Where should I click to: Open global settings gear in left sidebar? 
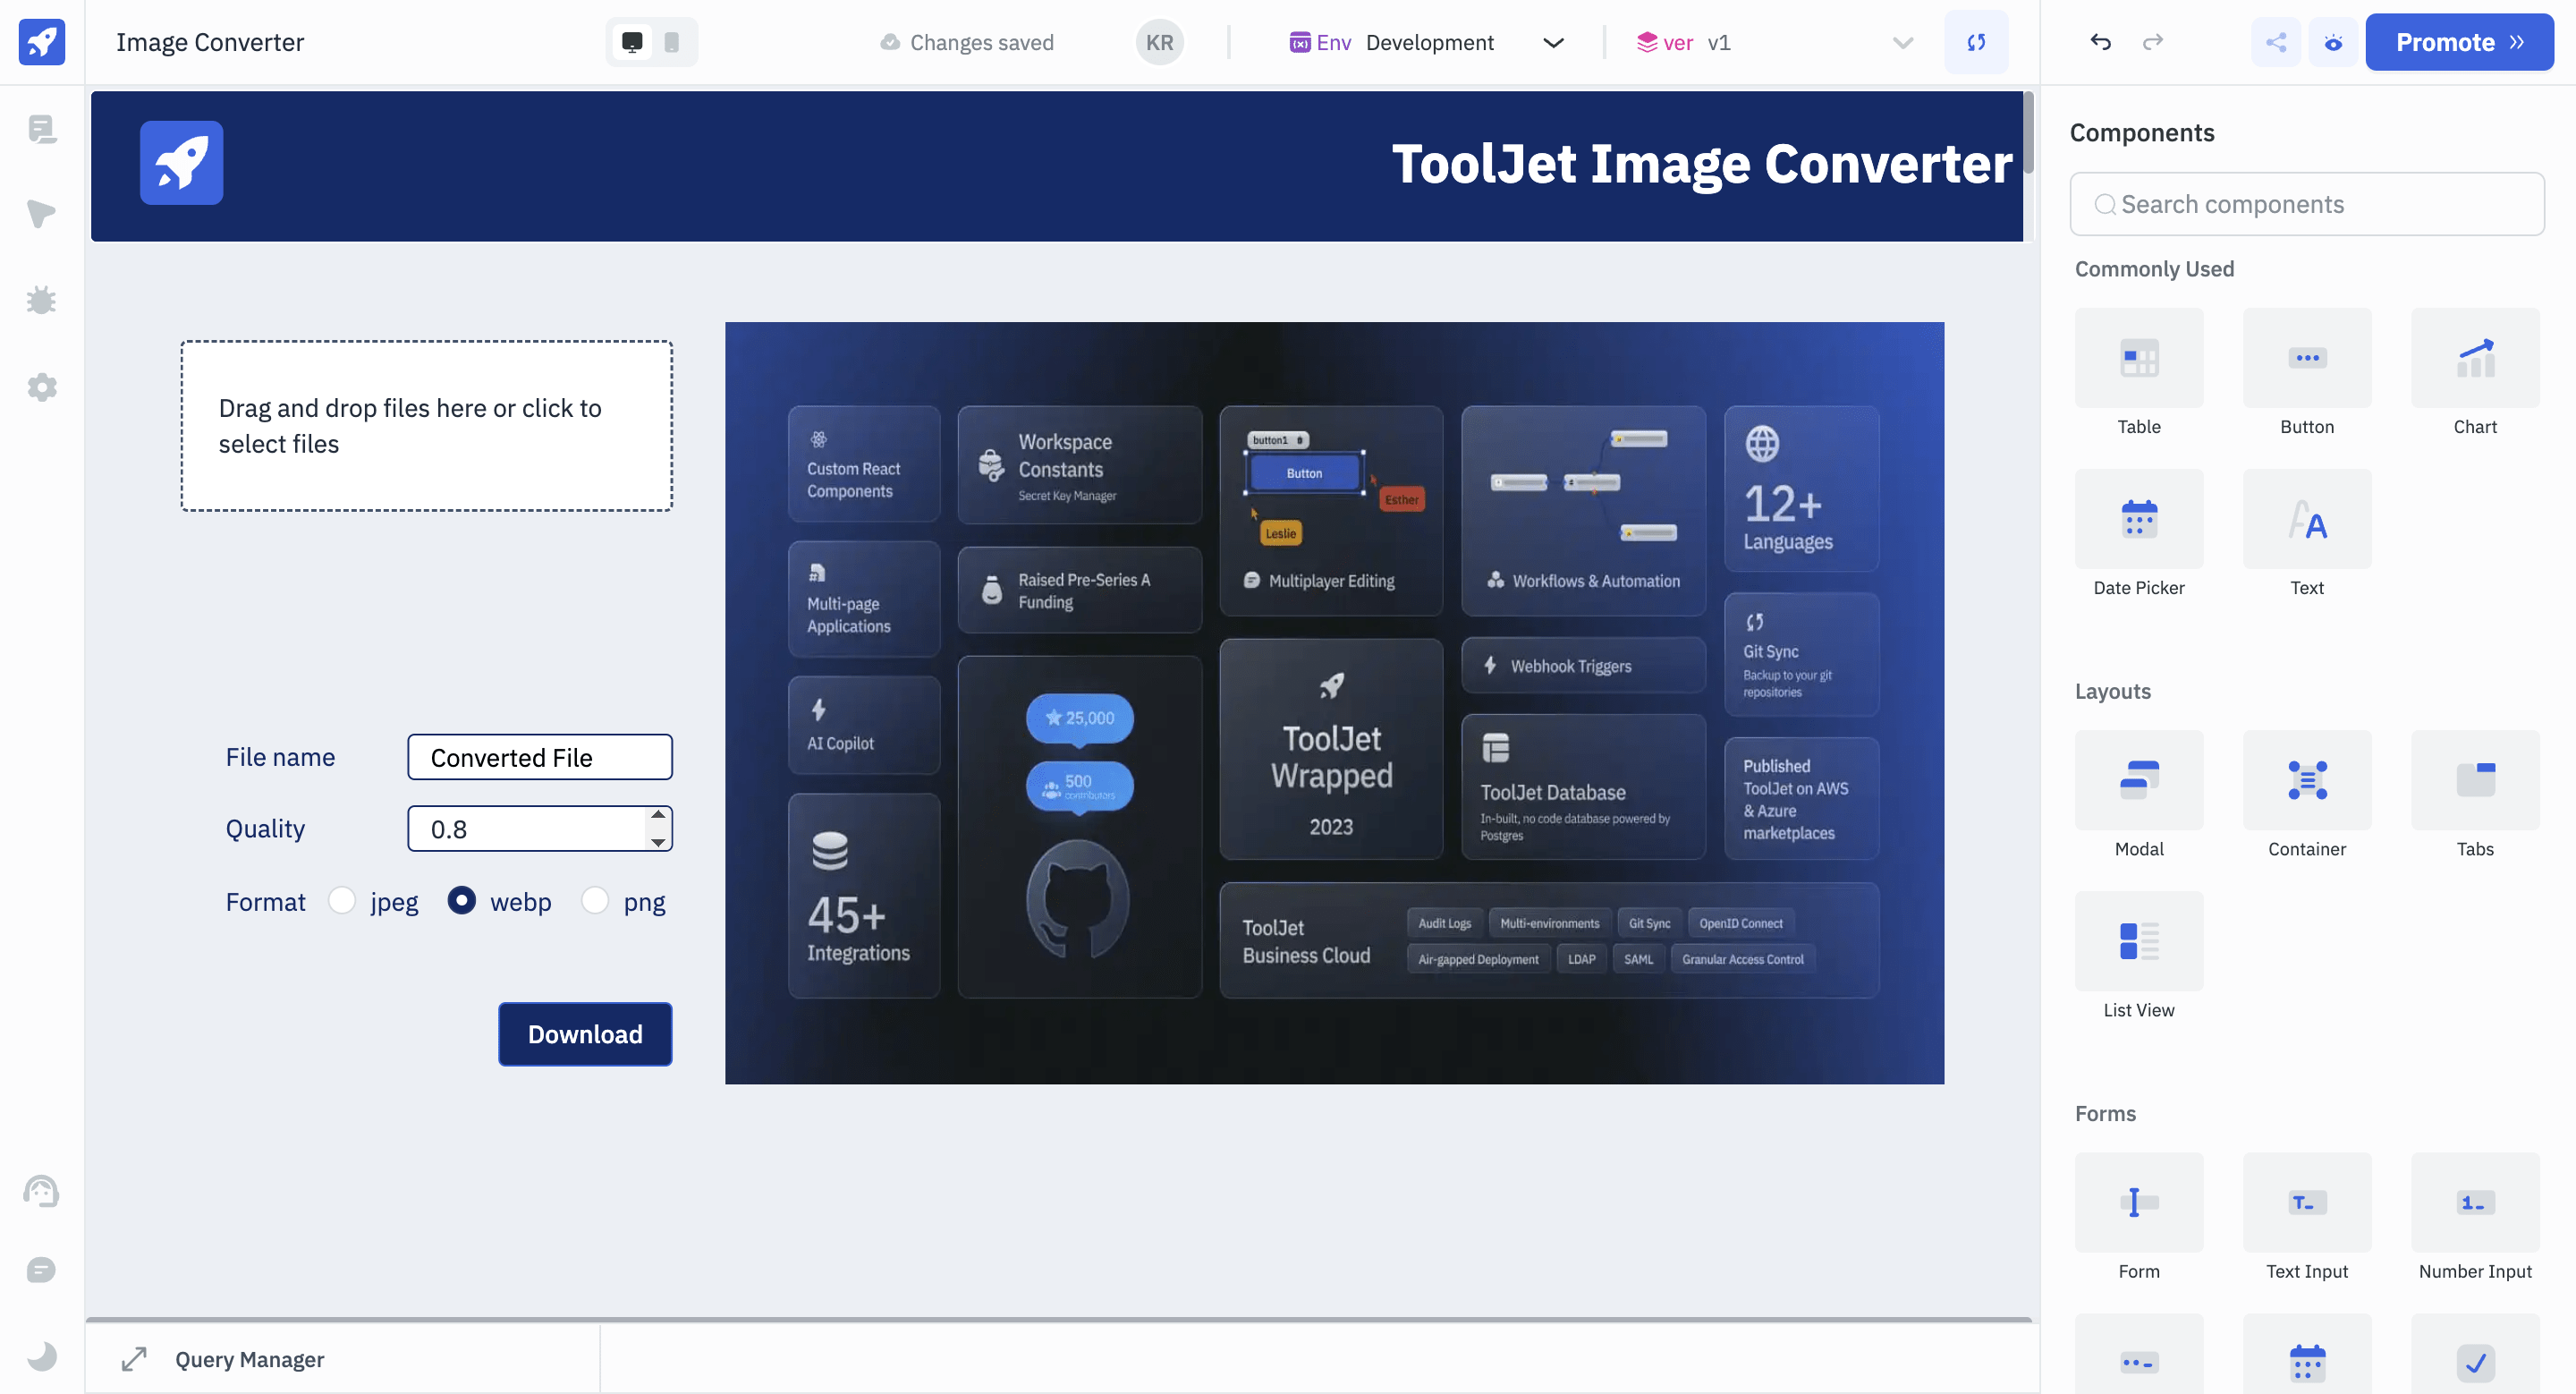click(41, 387)
